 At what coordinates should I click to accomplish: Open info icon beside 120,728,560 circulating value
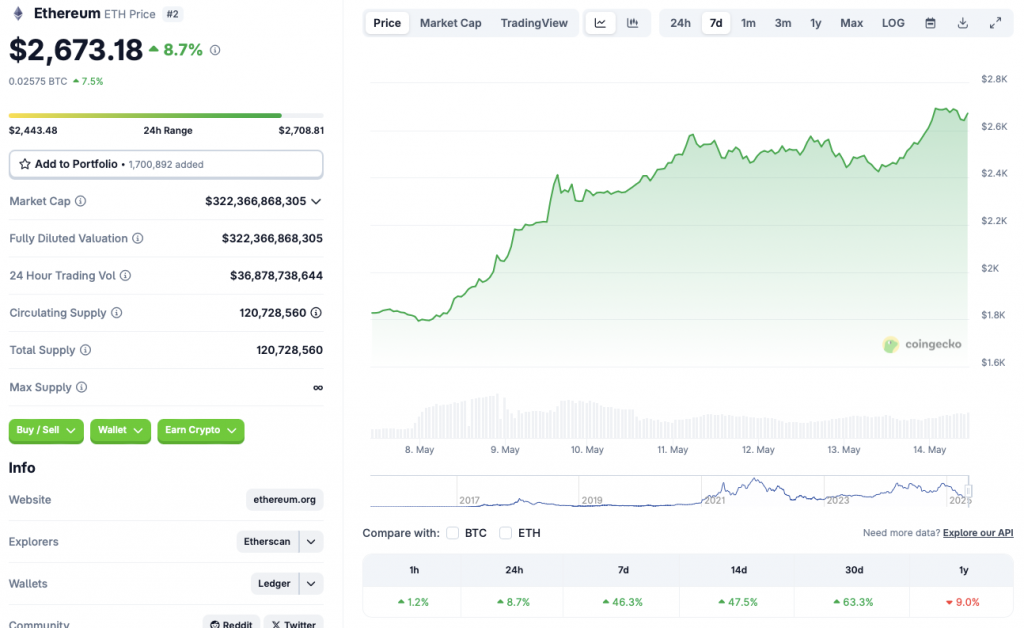[316, 313]
